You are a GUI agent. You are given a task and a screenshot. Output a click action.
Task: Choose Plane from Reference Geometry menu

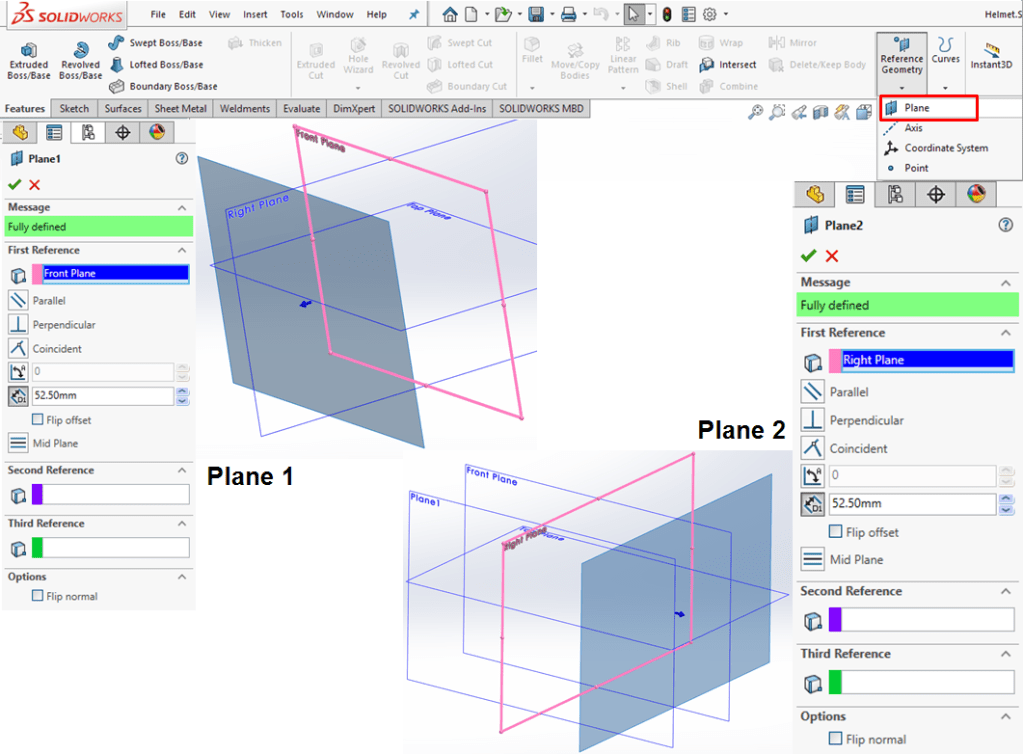pyautogui.click(x=916, y=107)
